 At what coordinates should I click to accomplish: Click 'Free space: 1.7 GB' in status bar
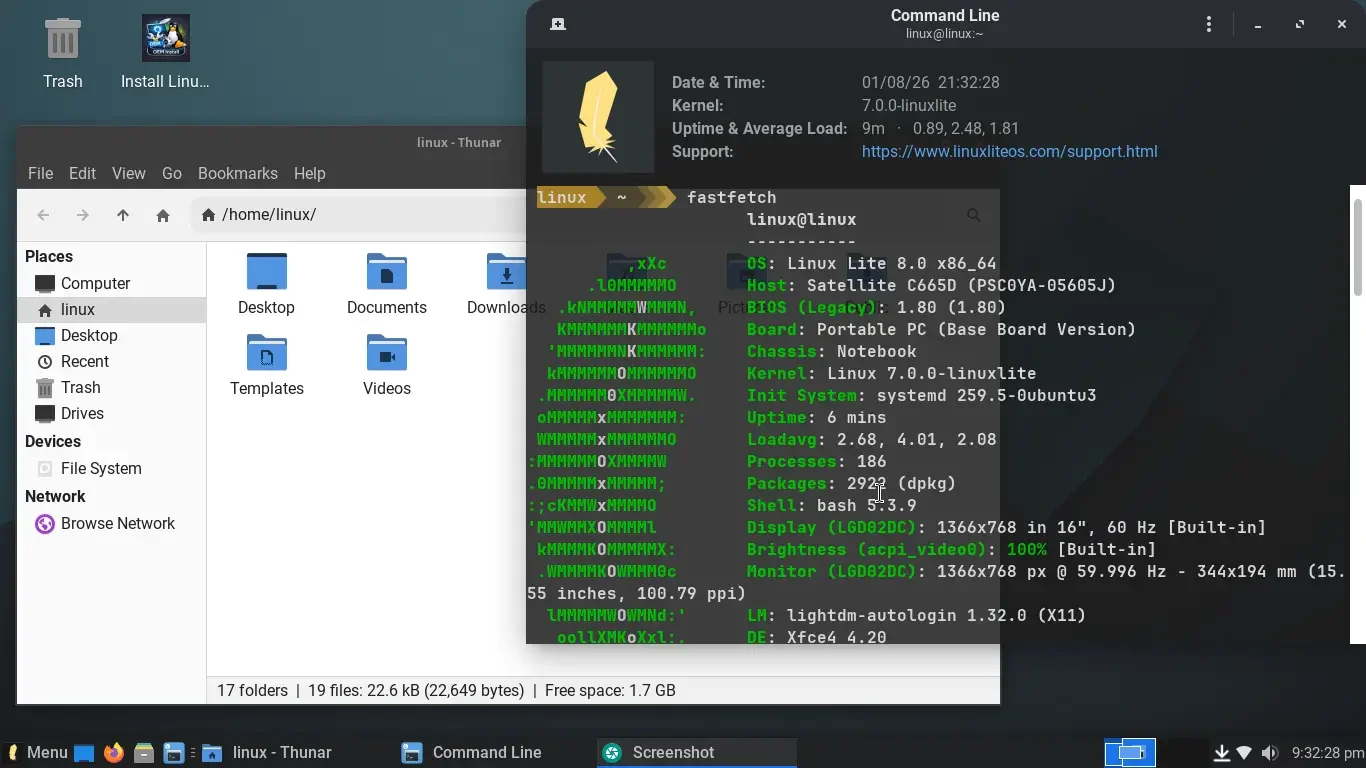pos(610,690)
